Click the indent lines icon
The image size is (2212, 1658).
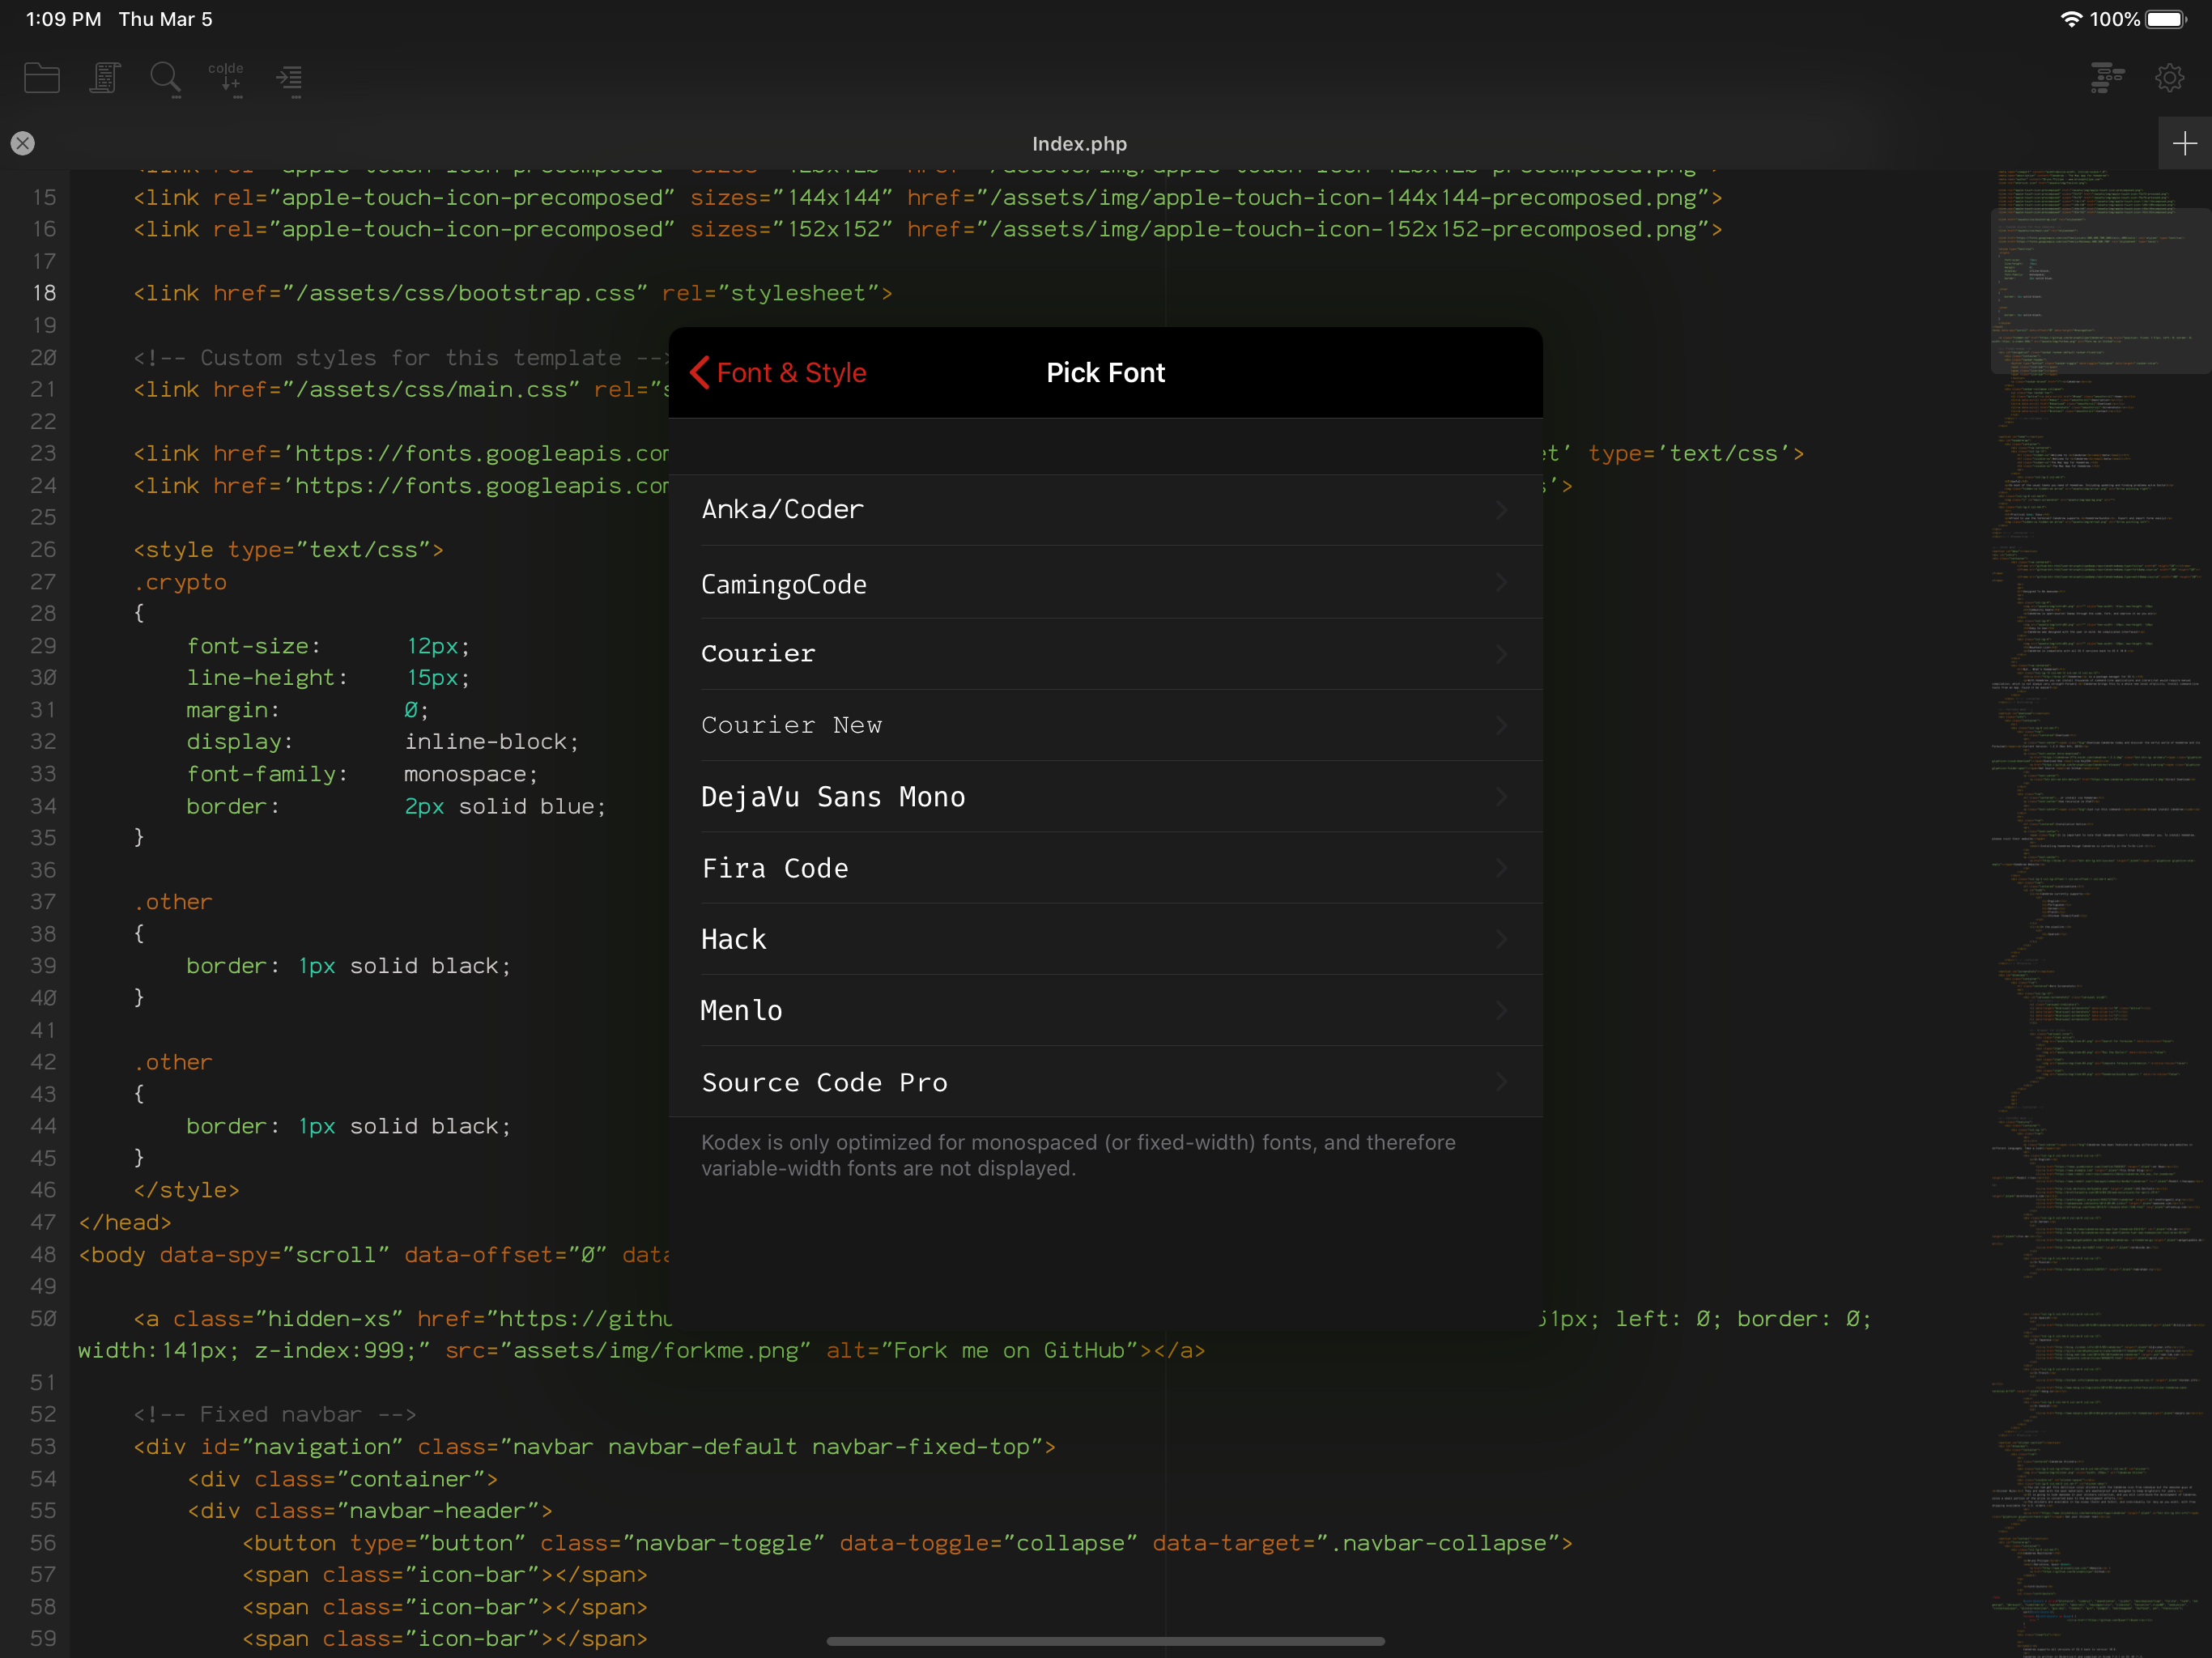[290, 78]
